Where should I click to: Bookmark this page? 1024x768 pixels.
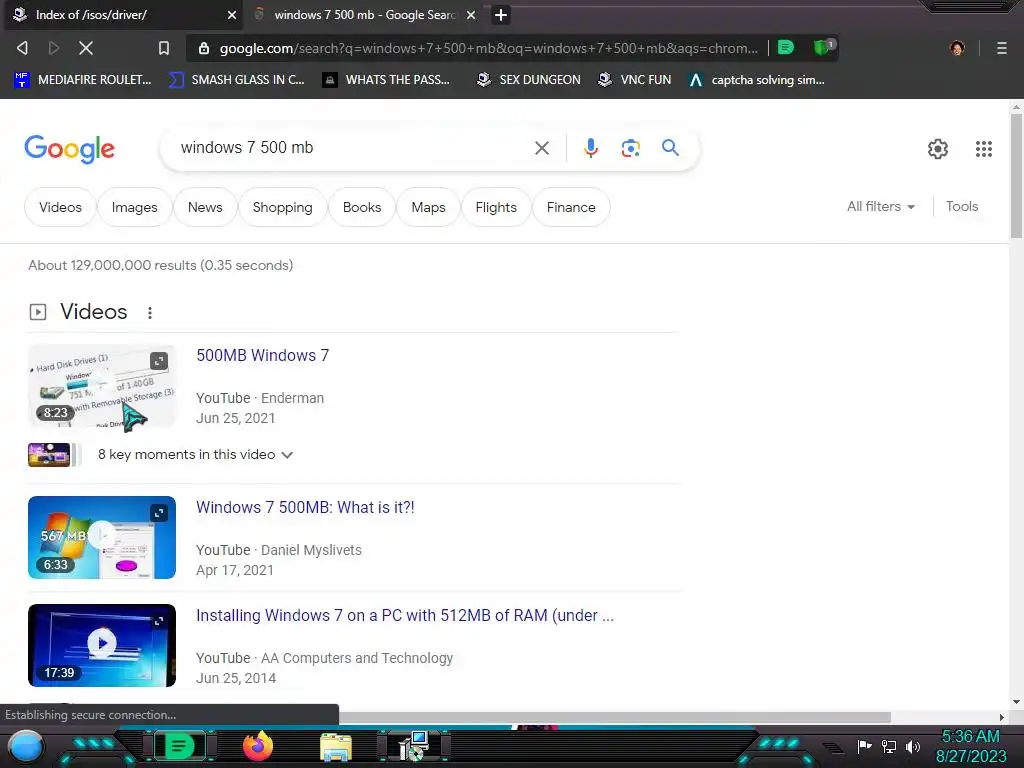pos(164,48)
